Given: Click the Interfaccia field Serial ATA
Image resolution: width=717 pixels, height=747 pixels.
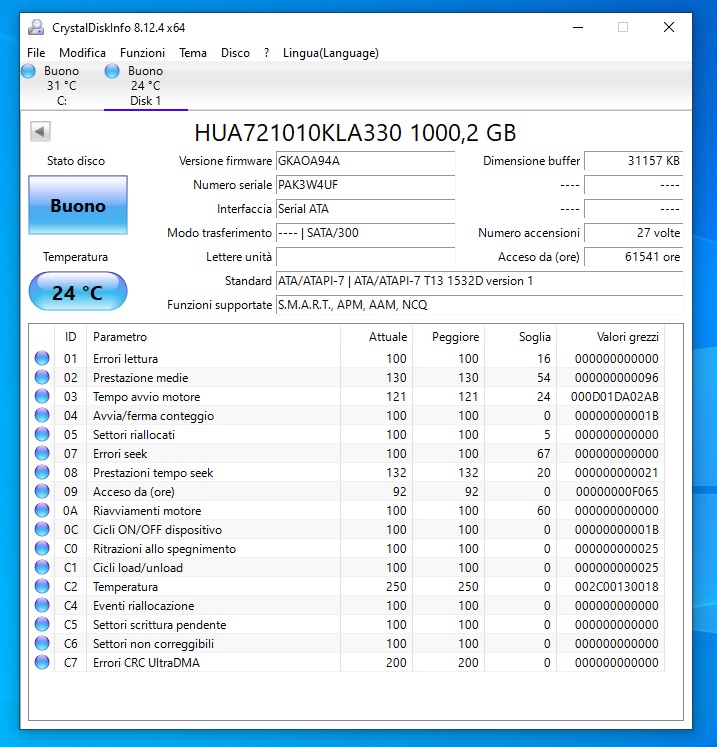Looking at the screenshot, I should 365,209.
